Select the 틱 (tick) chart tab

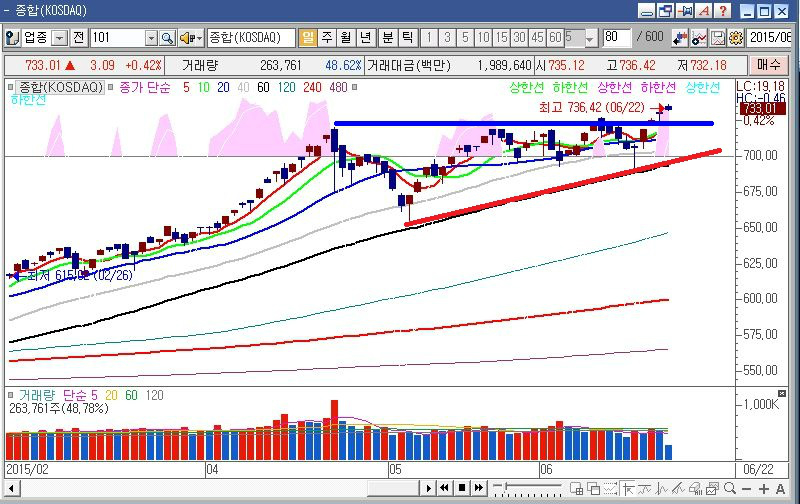407,38
